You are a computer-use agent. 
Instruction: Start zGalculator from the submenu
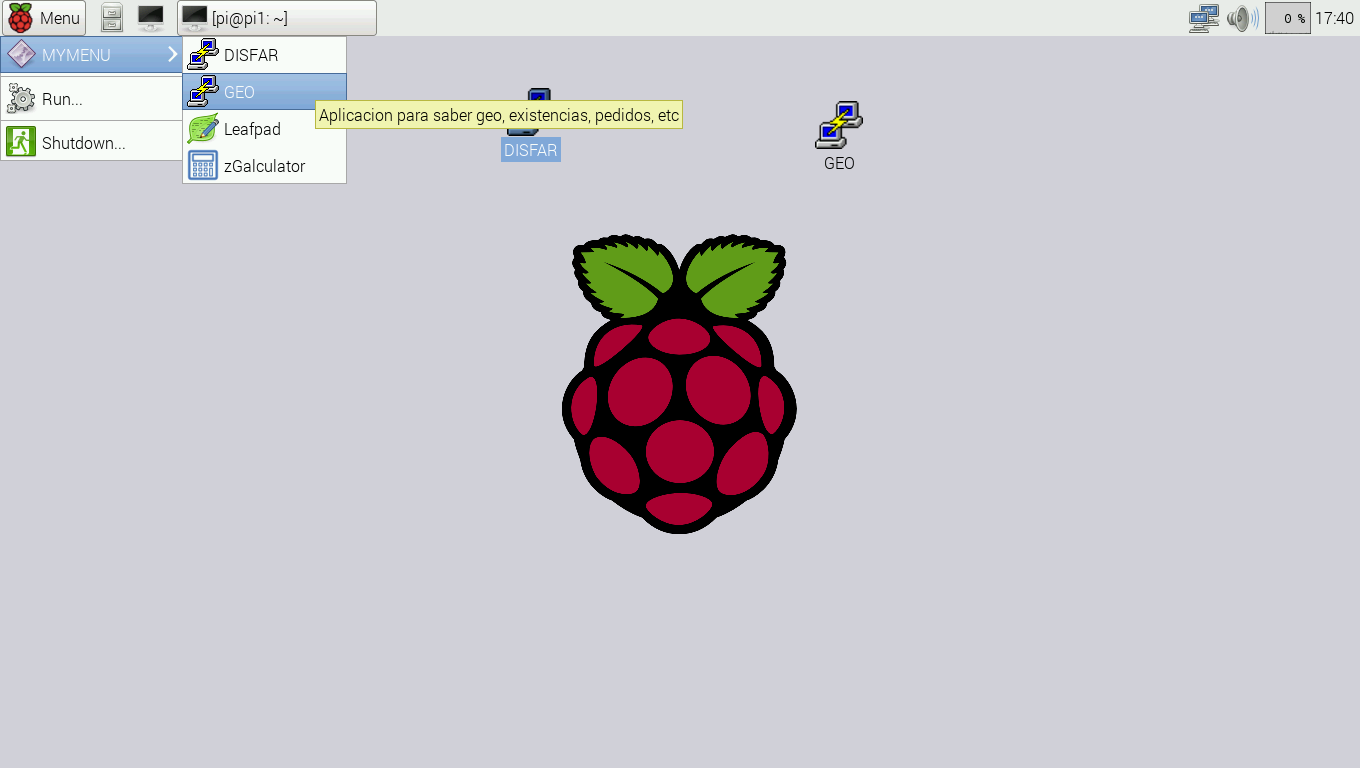coord(264,166)
